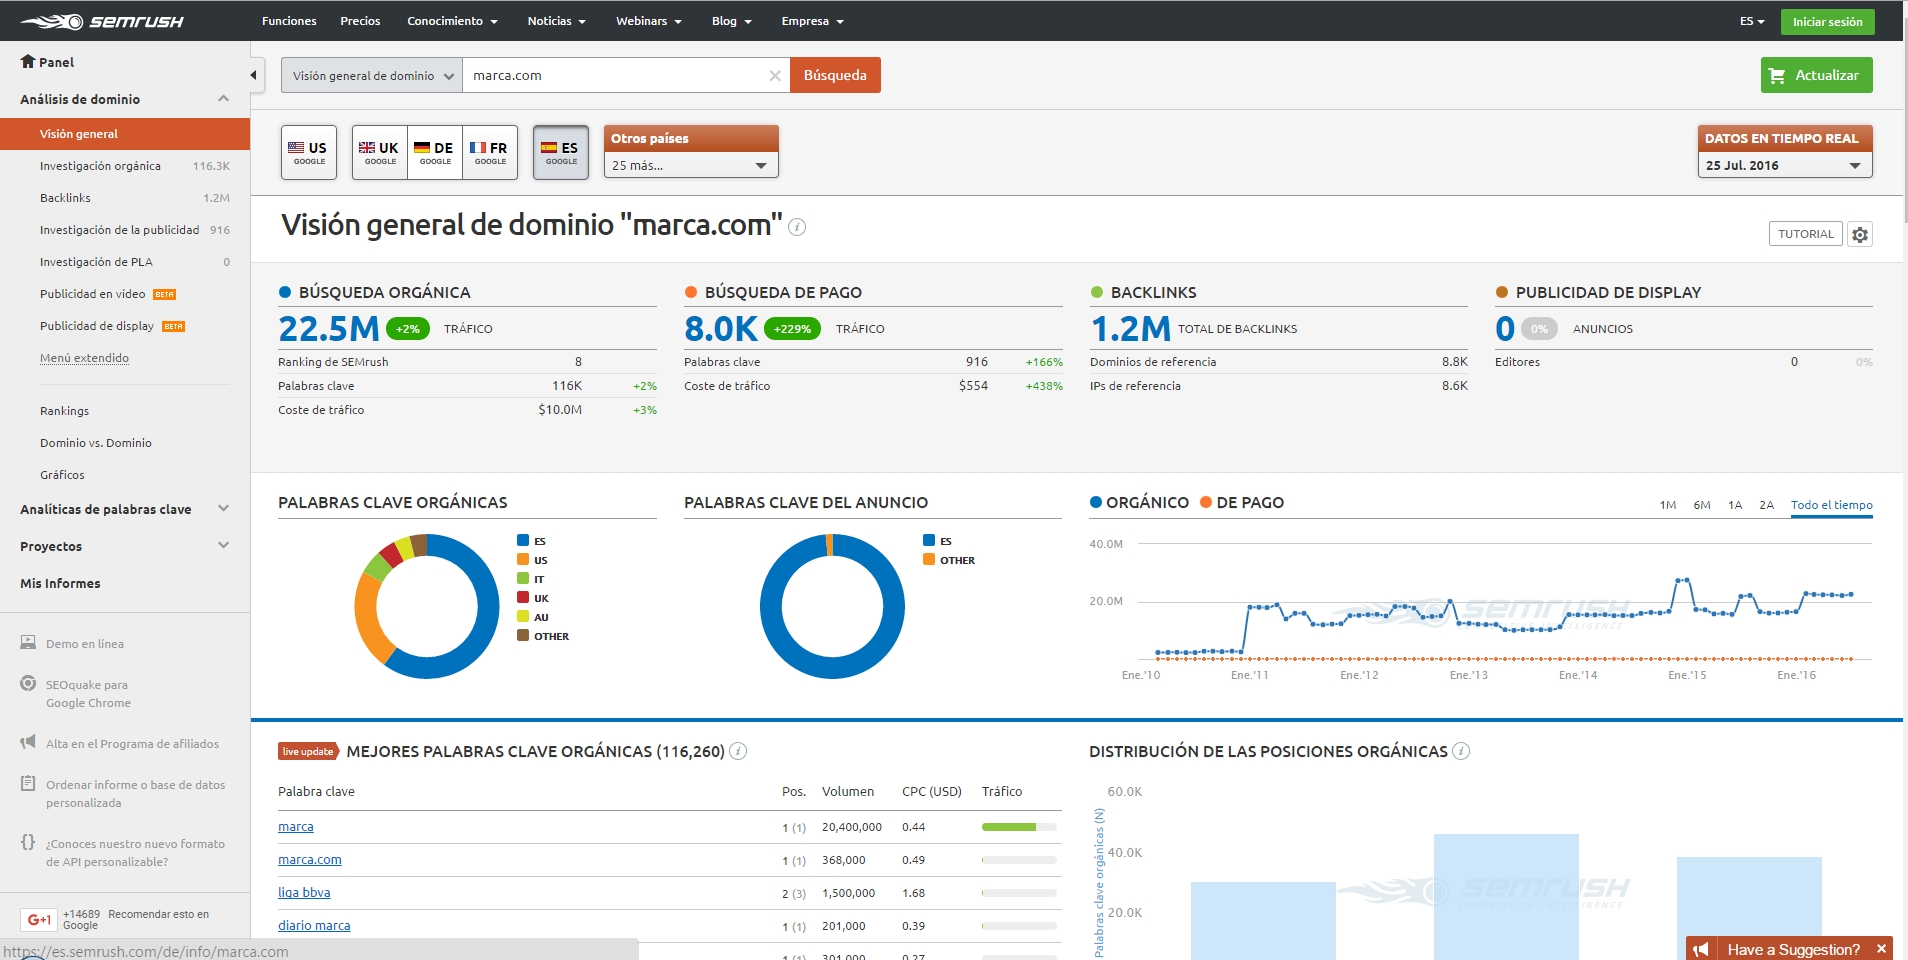This screenshot has width=1908, height=960.
Task: Click the Actualizar button
Action: tap(1816, 75)
